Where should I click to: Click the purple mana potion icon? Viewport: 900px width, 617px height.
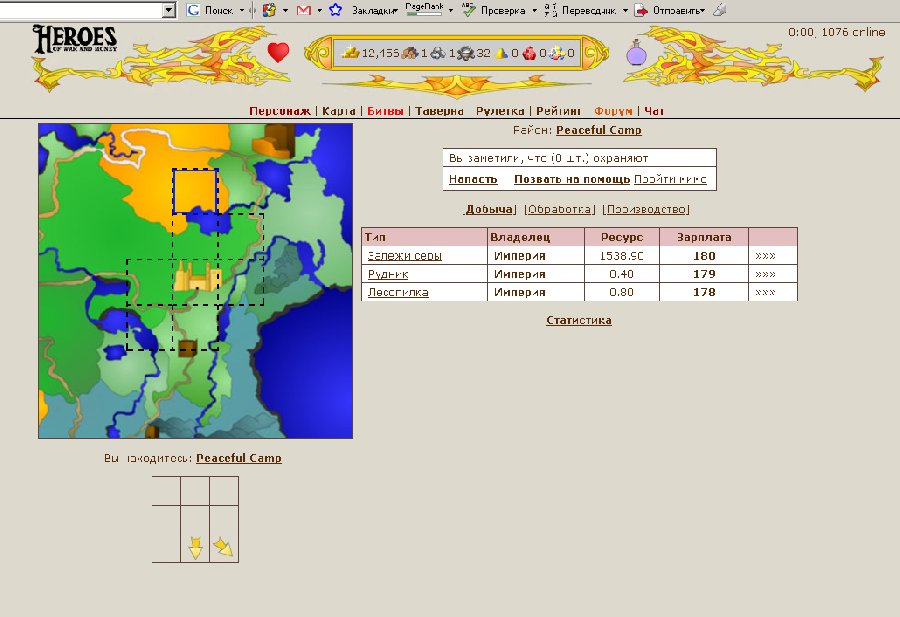point(636,52)
